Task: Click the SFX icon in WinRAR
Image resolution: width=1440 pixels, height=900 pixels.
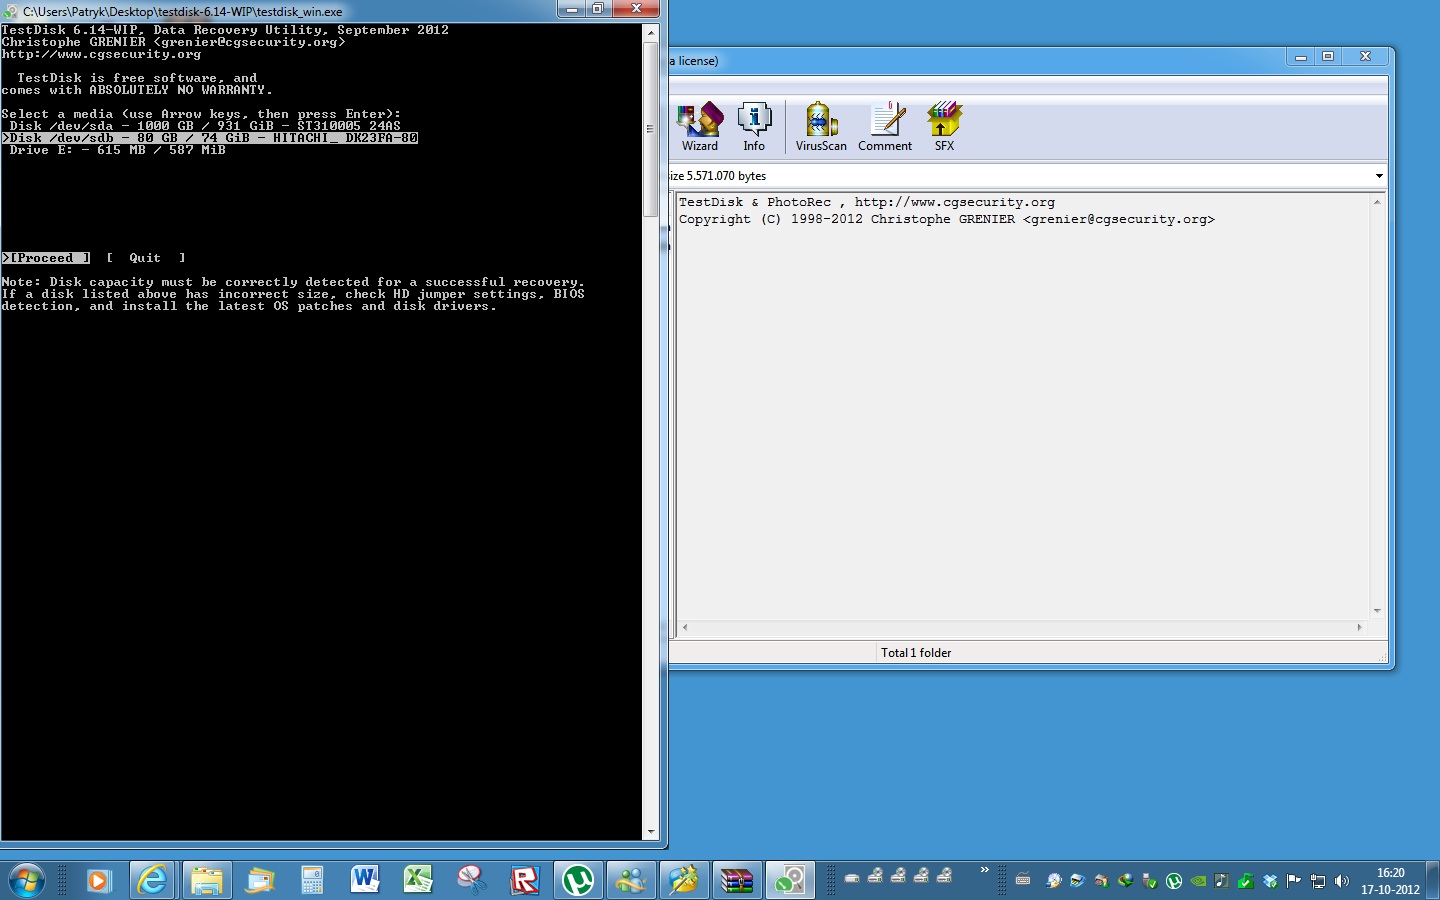Action: (x=944, y=127)
